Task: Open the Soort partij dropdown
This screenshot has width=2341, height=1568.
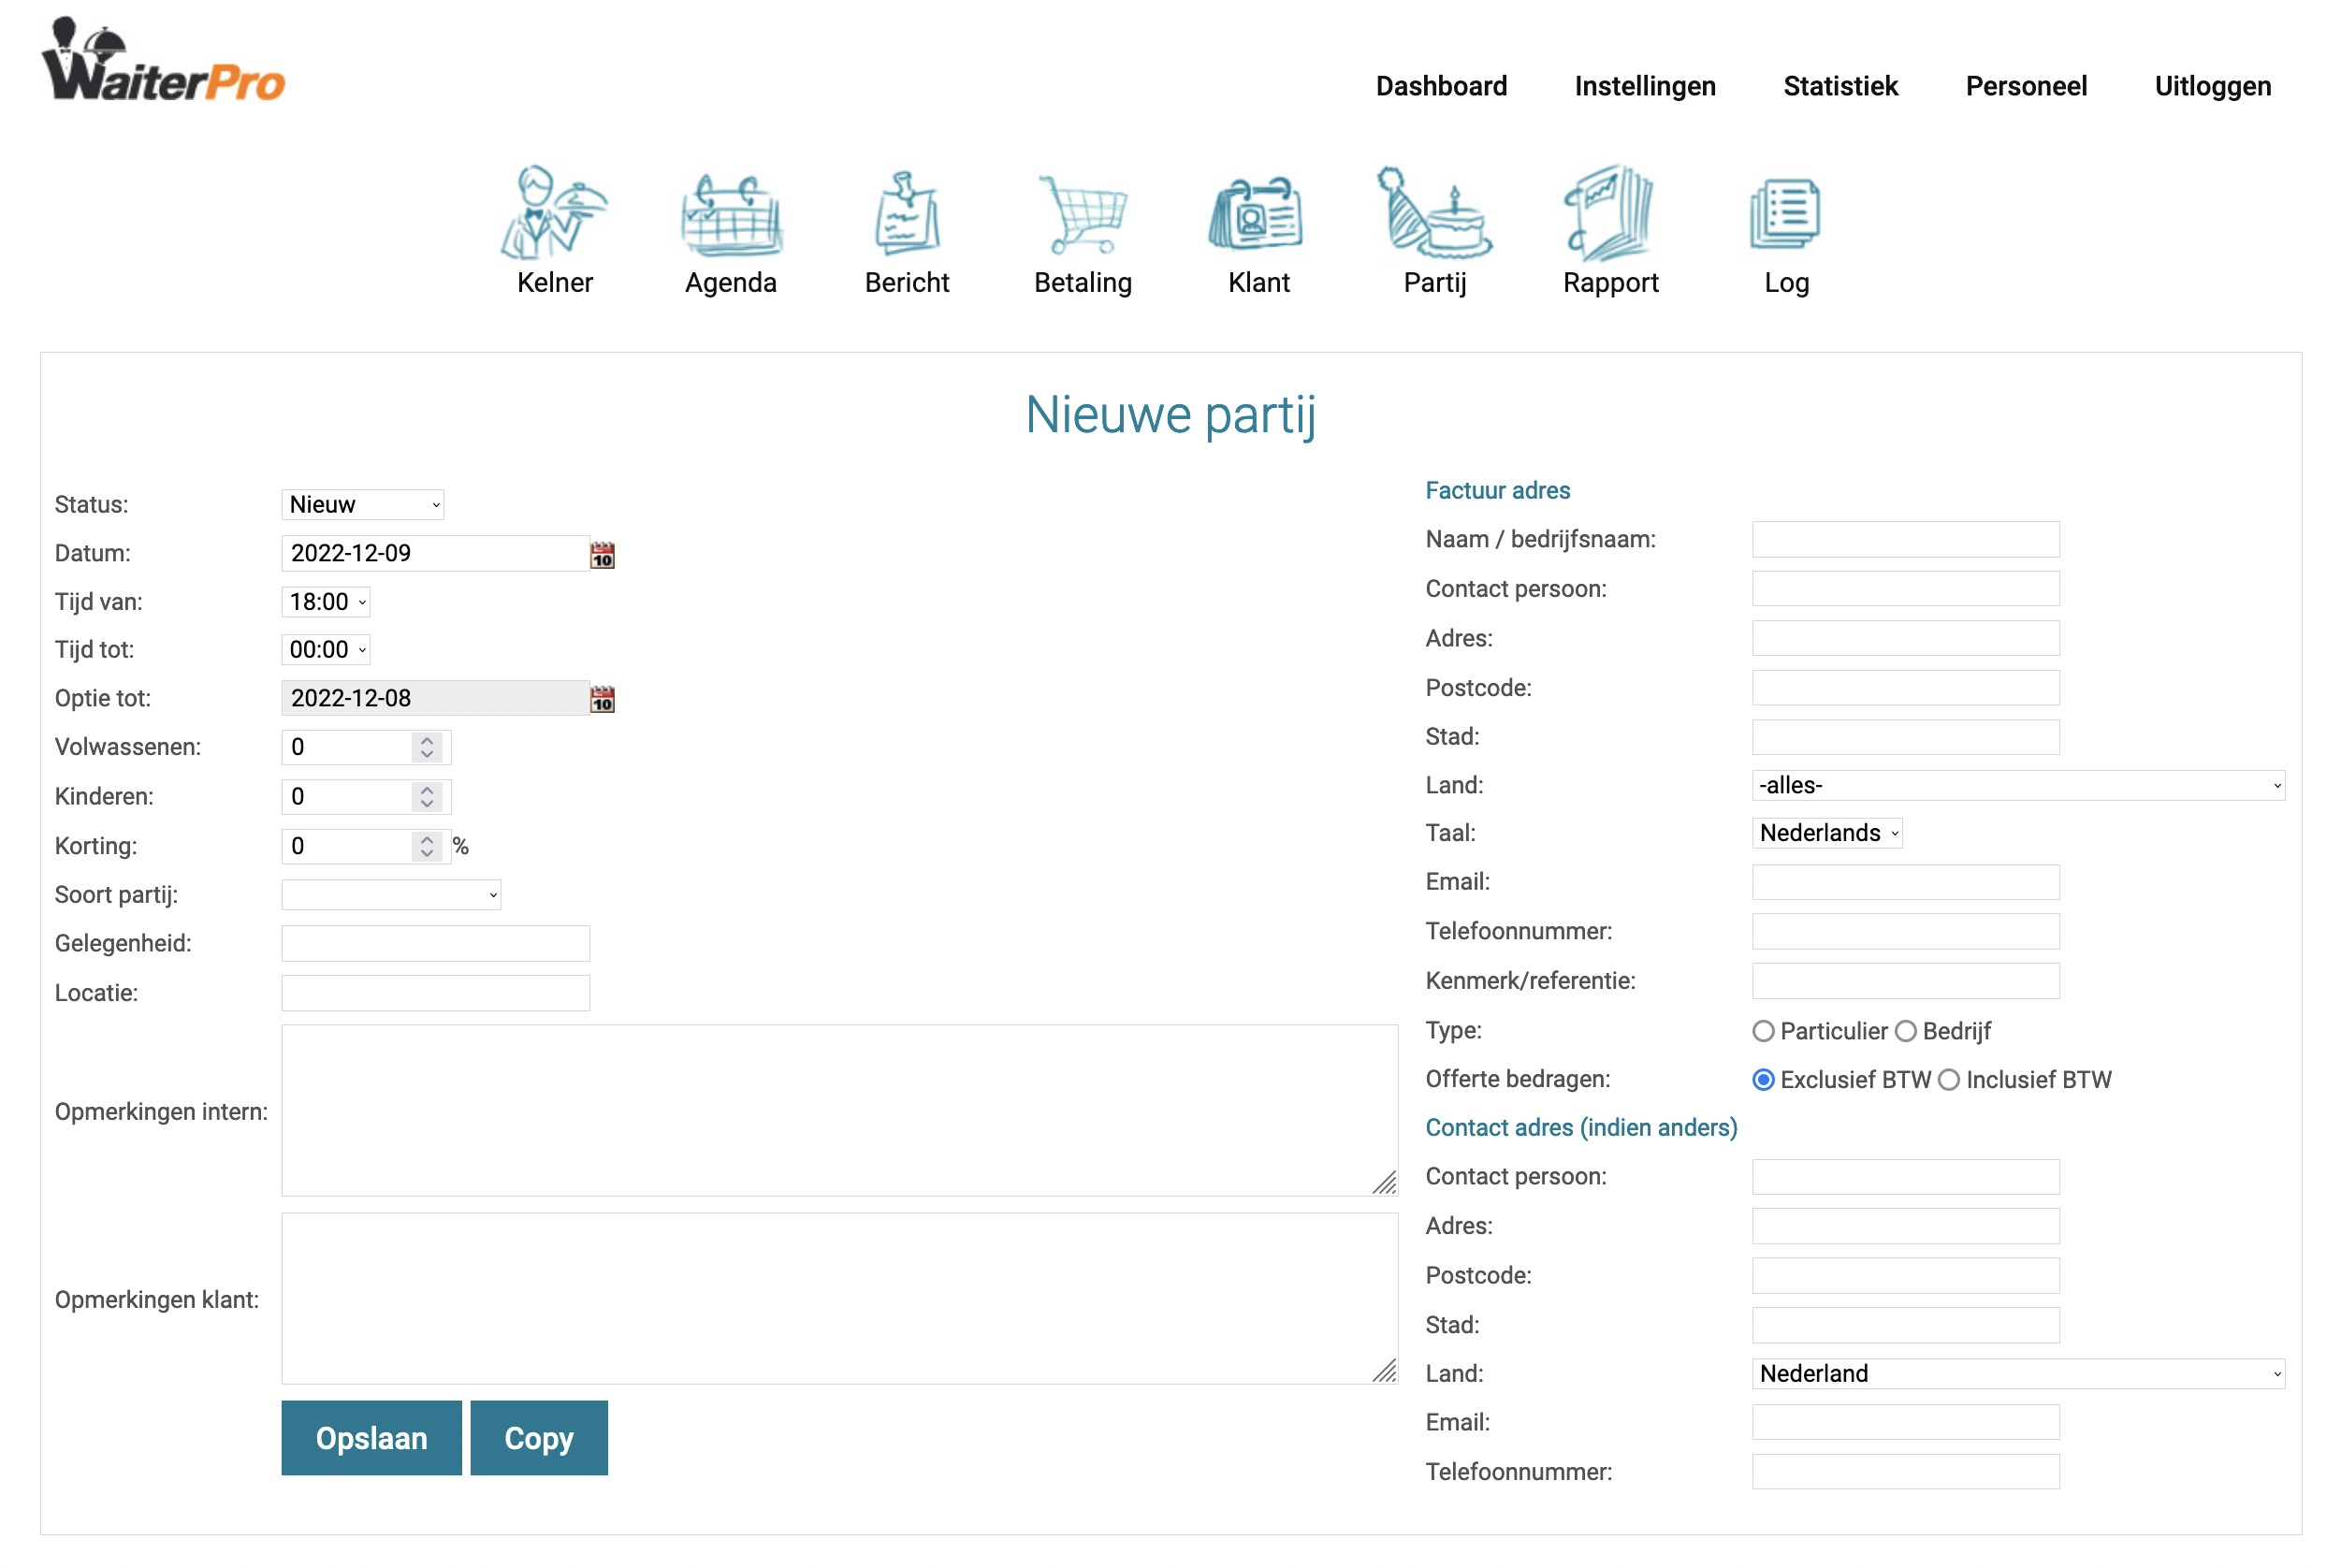Action: pyautogui.click(x=391, y=895)
